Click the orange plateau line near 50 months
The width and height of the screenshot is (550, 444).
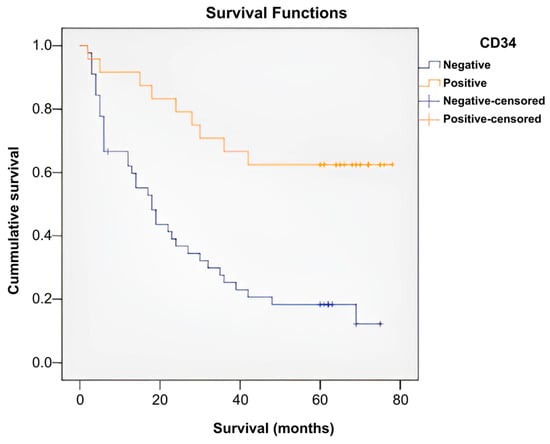tap(280, 164)
